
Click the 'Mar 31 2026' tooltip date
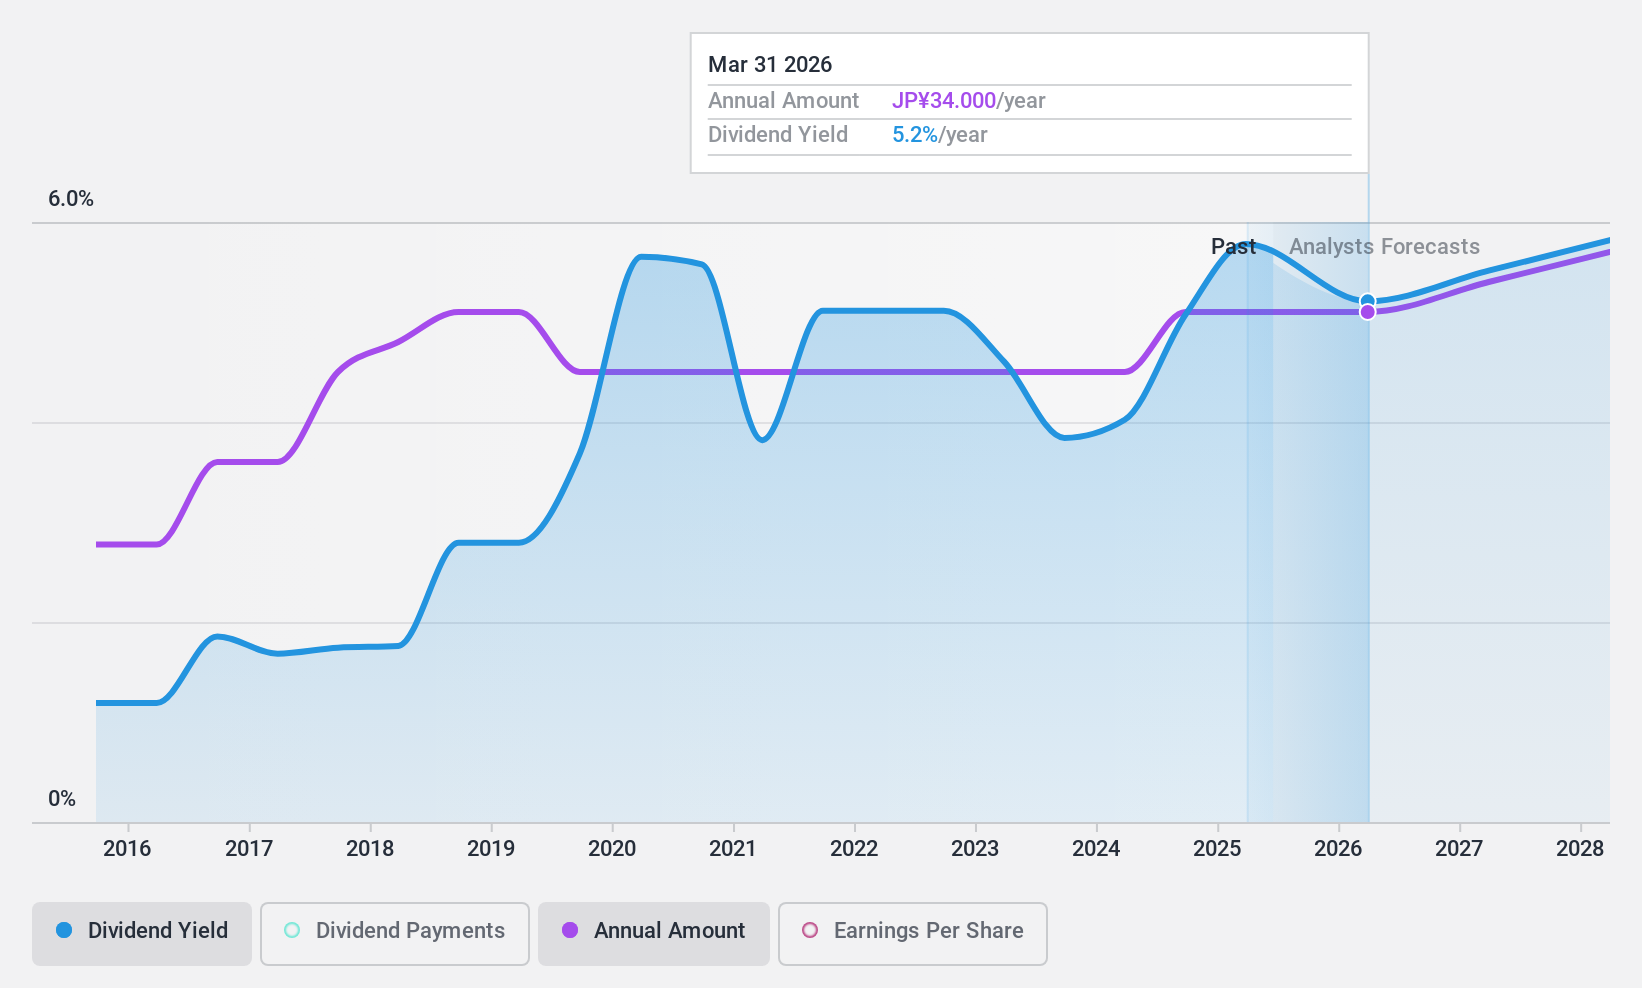[770, 65]
